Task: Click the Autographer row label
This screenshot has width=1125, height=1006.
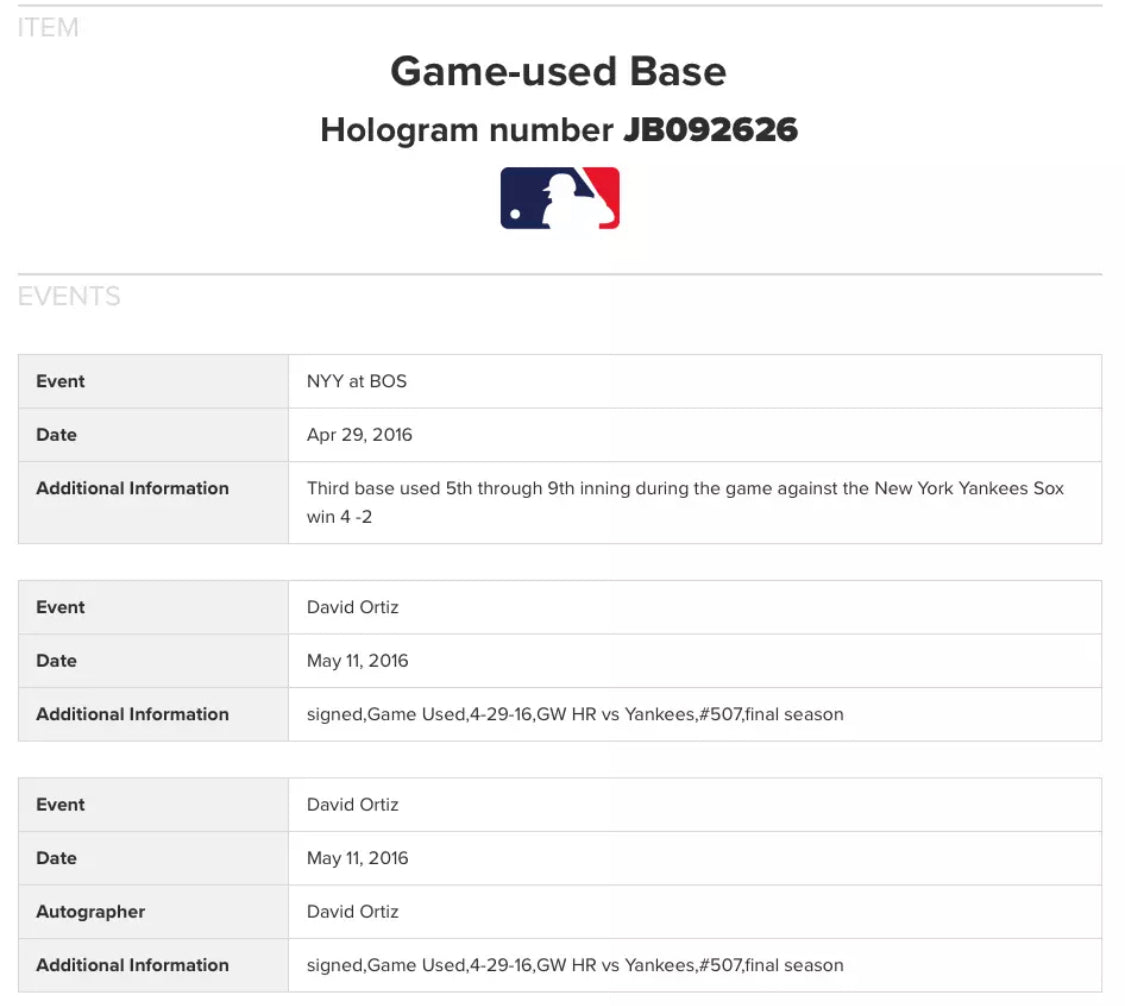Action: point(90,912)
